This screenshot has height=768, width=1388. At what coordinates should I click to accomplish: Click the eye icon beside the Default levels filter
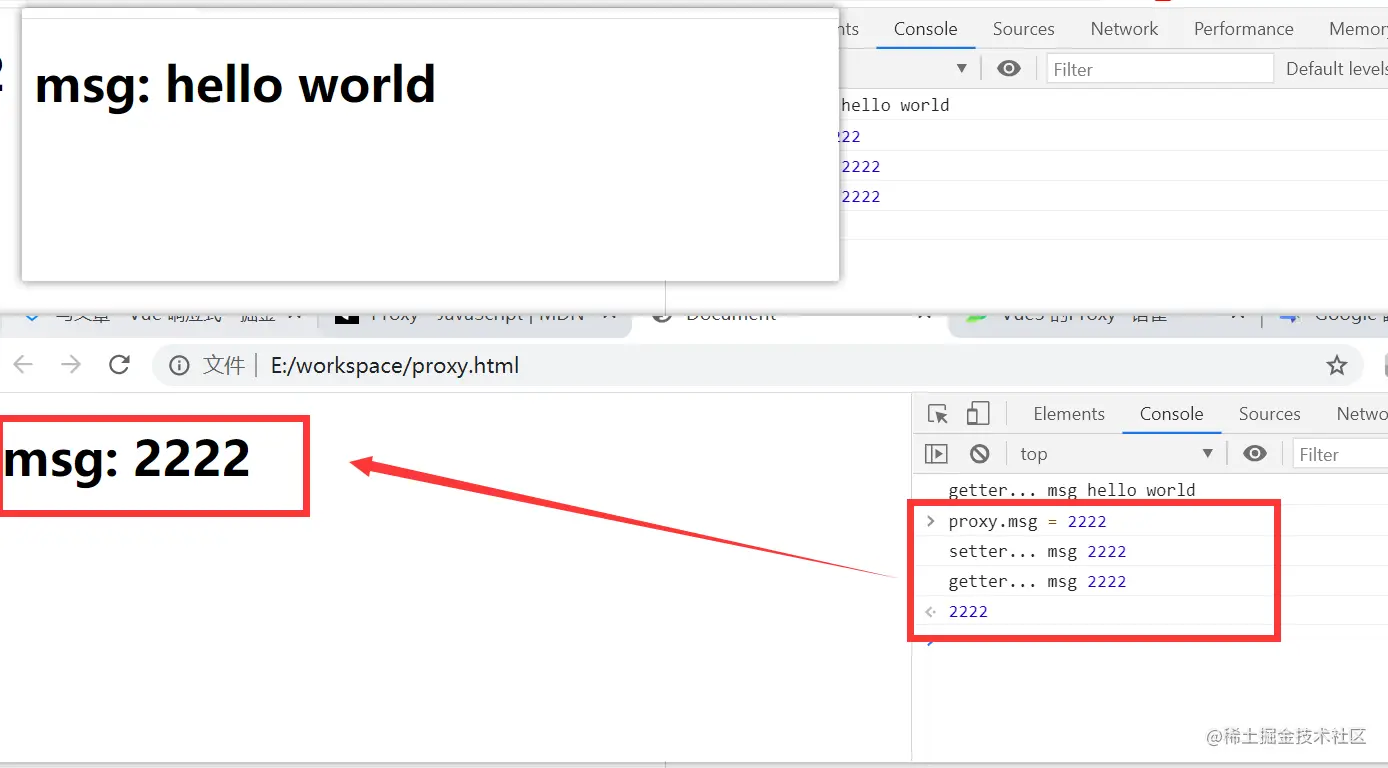[1009, 68]
